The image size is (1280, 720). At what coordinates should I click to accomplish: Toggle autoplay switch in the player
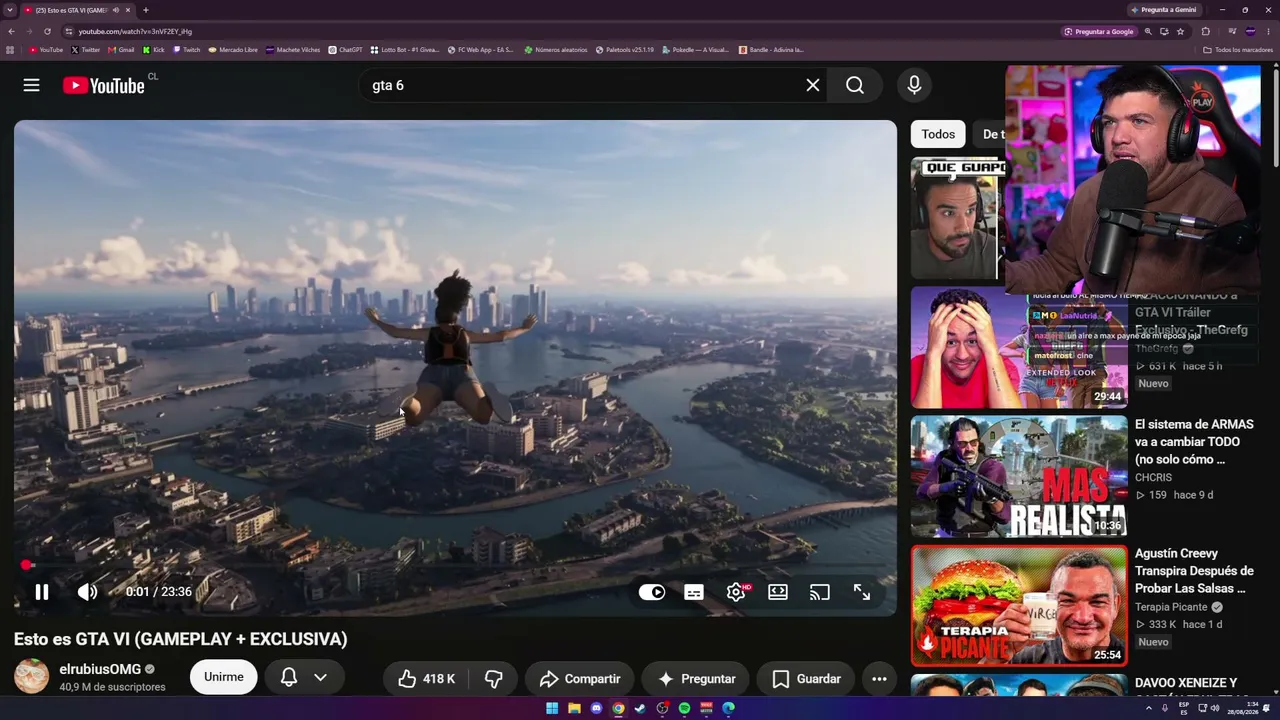(x=652, y=592)
